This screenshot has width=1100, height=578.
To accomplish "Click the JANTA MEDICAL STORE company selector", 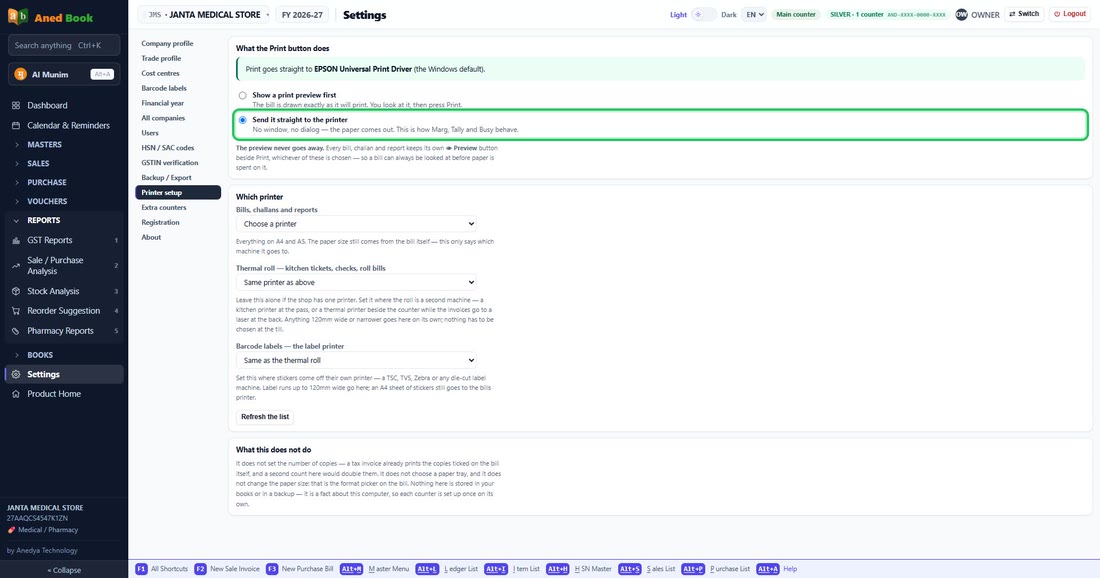I will pyautogui.click(x=204, y=15).
